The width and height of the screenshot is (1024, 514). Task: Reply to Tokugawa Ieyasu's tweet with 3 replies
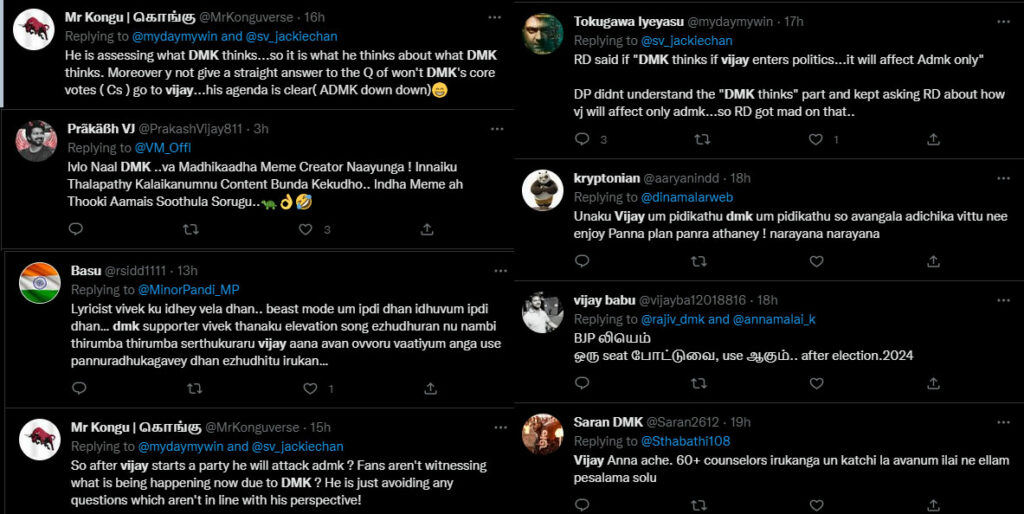[578, 139]
